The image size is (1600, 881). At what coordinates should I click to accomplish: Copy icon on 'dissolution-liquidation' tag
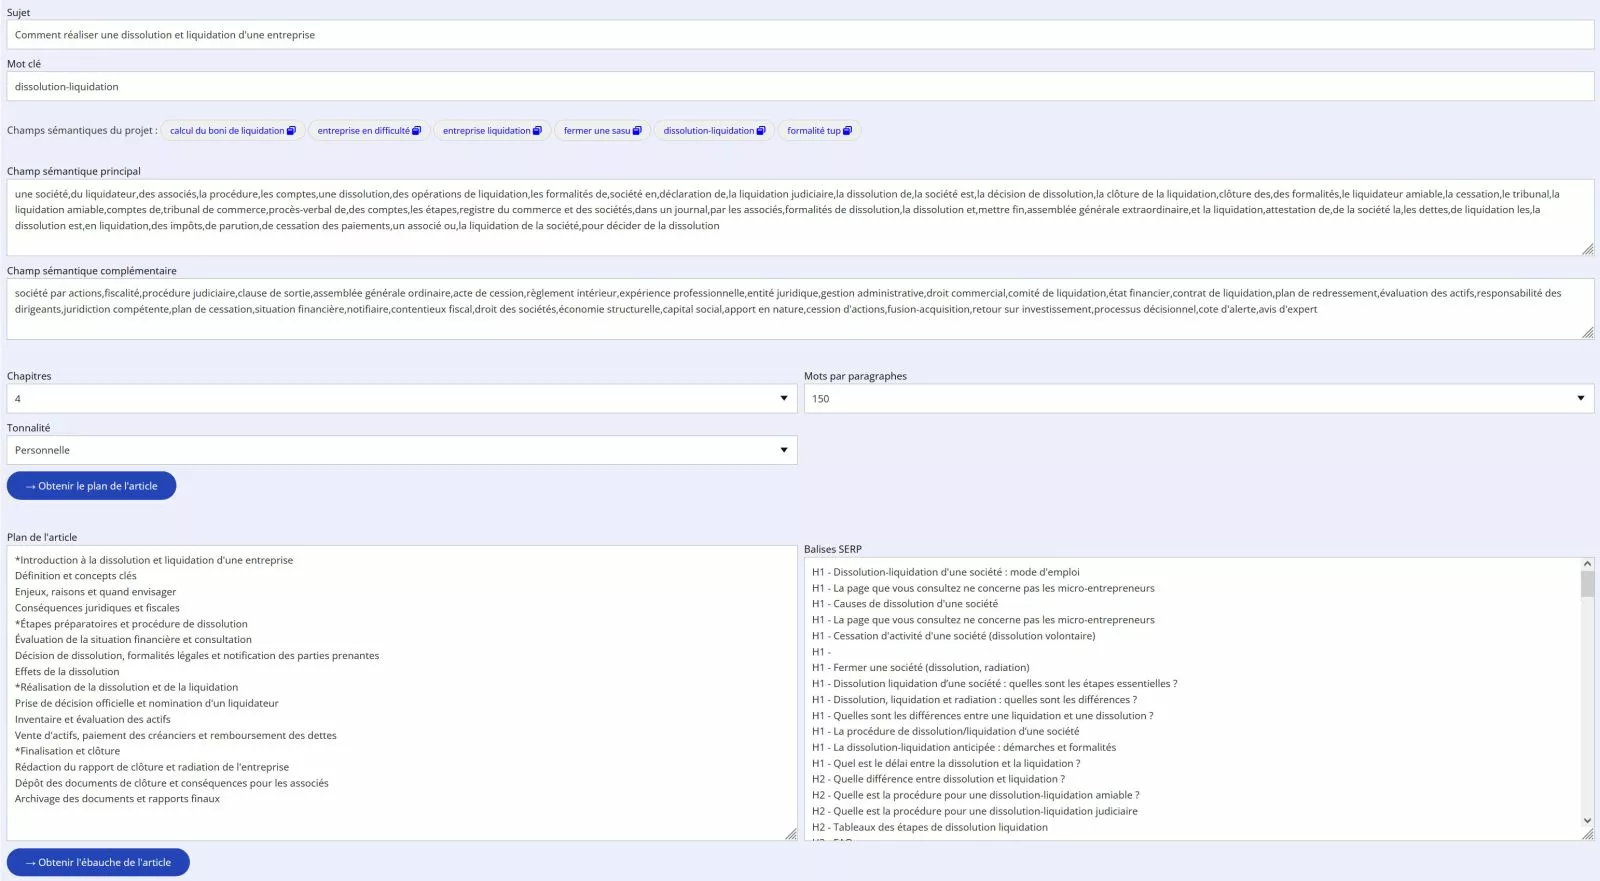coord(761,131)
